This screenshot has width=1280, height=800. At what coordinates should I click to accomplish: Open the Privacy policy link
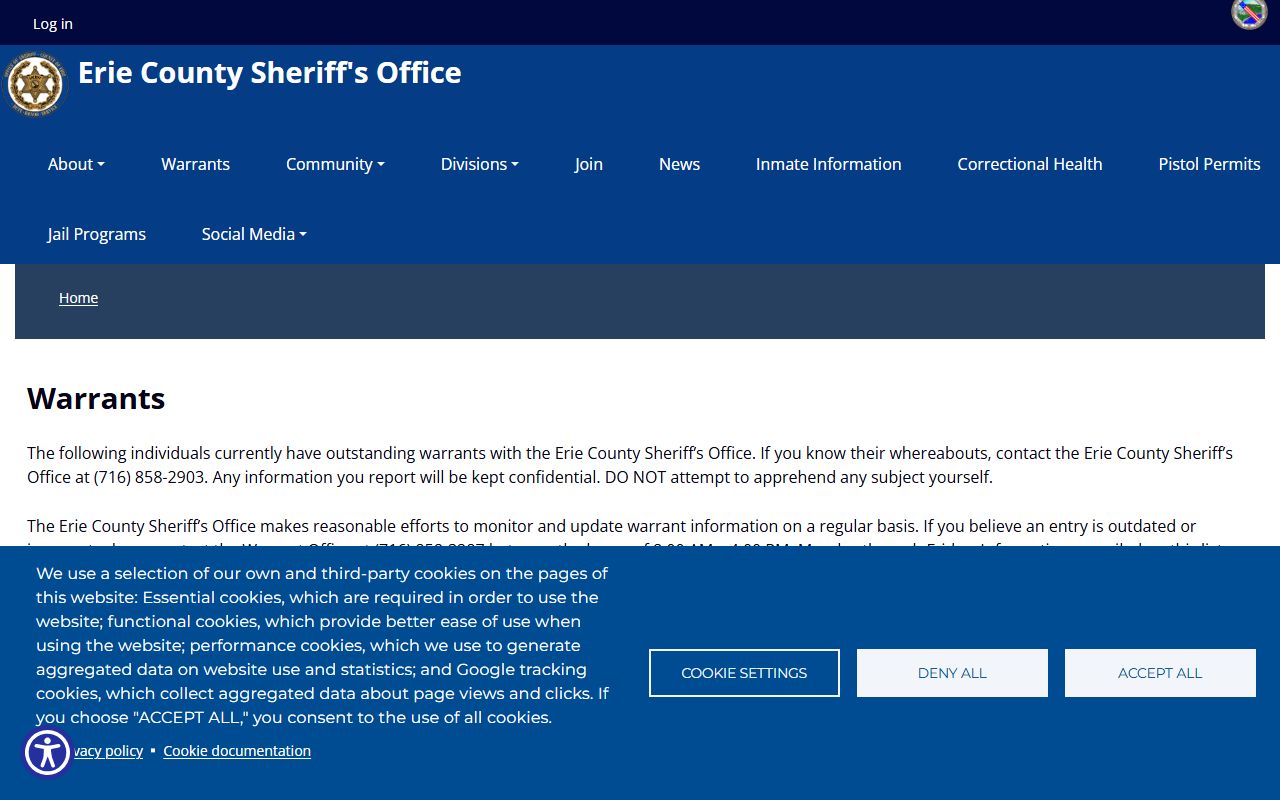click(108, 751)
